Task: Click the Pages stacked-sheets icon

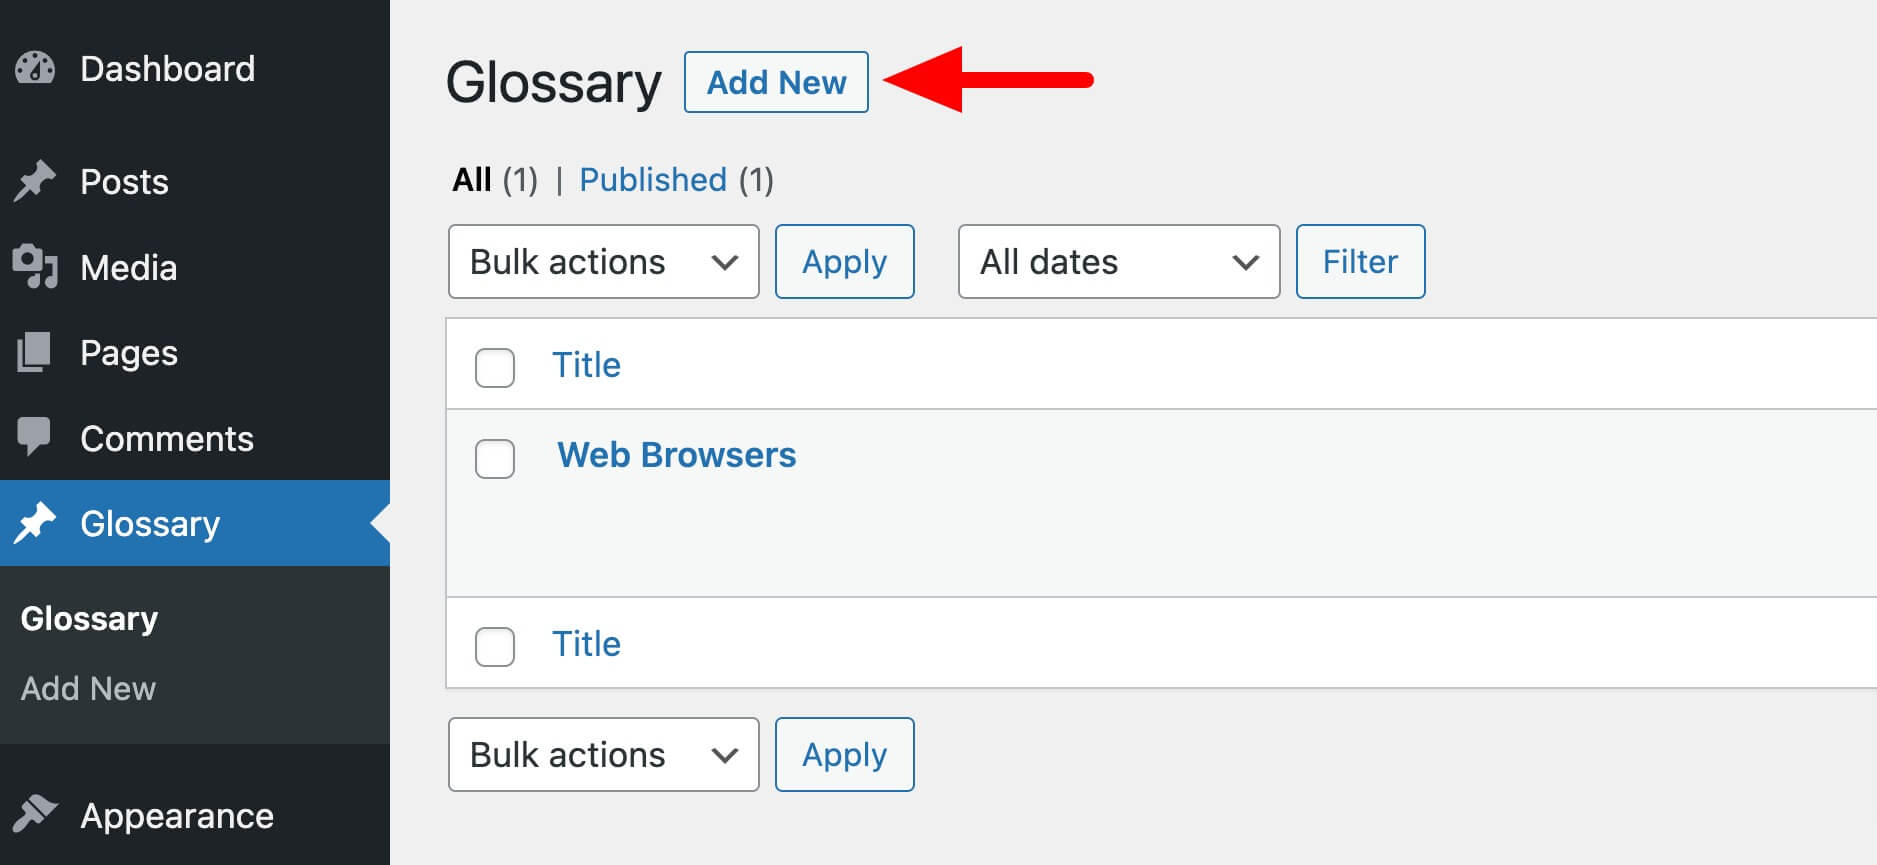Action: [34, 352]
